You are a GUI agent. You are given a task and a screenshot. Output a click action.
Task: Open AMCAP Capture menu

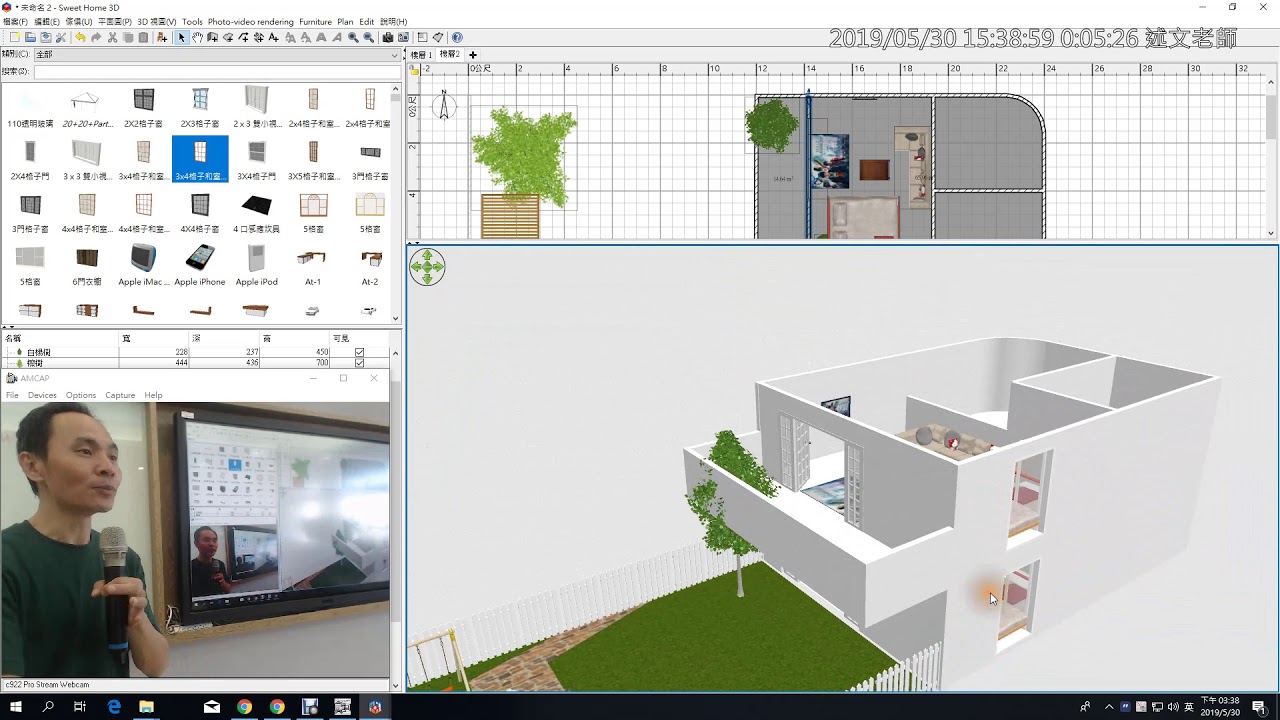[x=120, y=395]
